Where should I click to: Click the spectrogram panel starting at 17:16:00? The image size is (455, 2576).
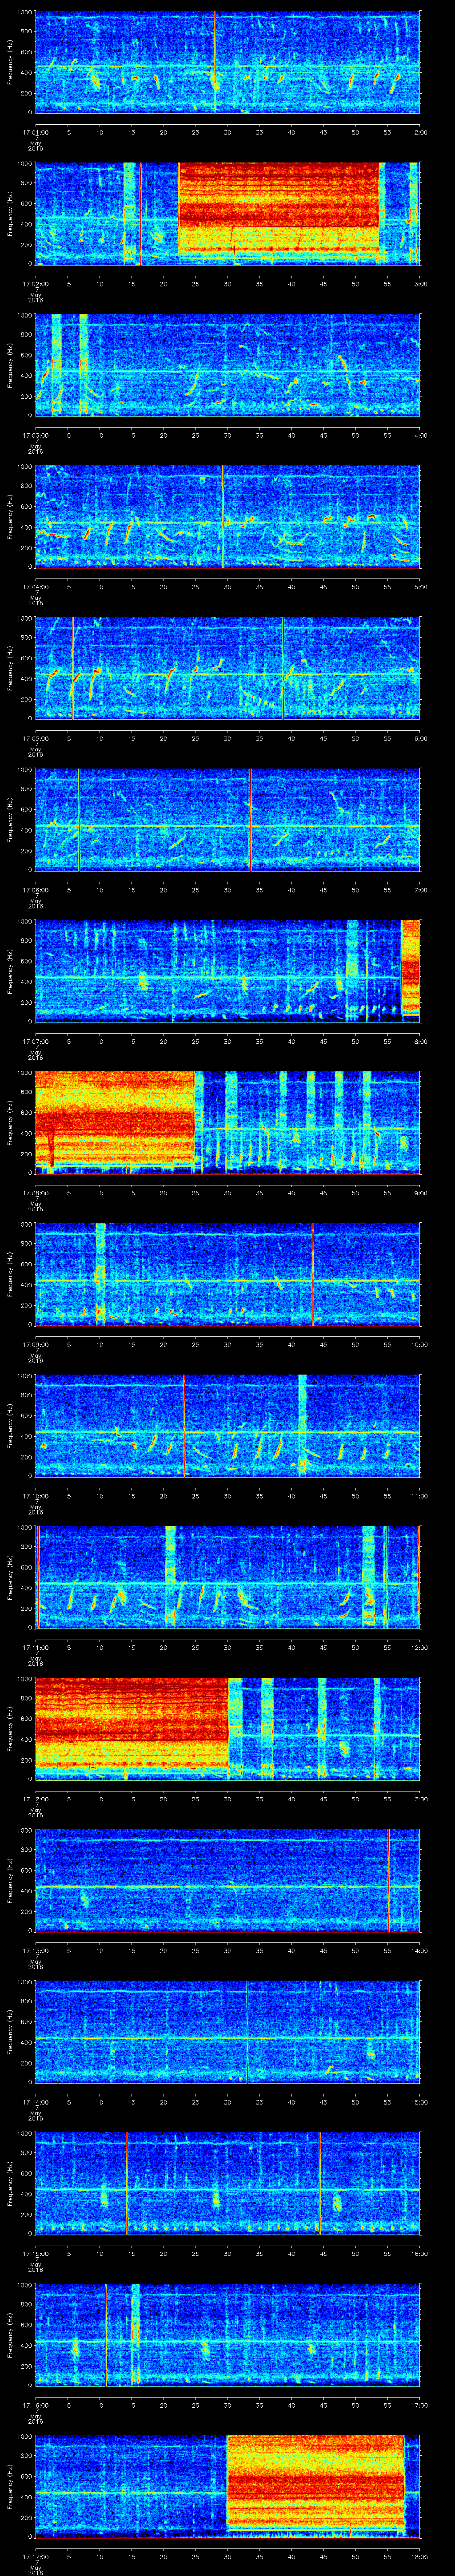coord(227,2335)
